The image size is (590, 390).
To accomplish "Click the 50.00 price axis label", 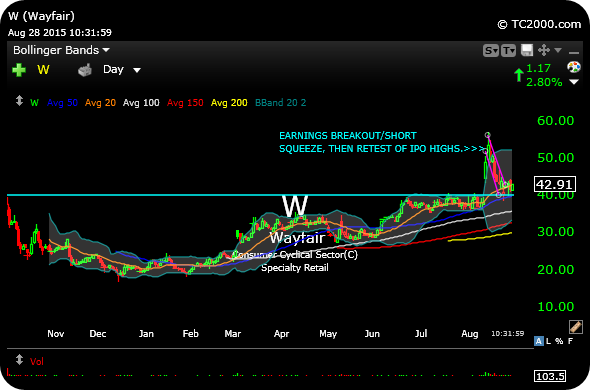I will pos(555,158).
